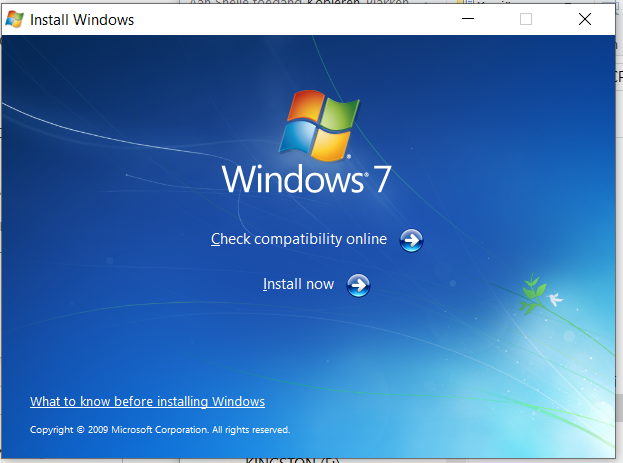This screenshot has width=623, height=463.
Task: Click the Install now arrow icon
Action: click(x=358, y=285)
